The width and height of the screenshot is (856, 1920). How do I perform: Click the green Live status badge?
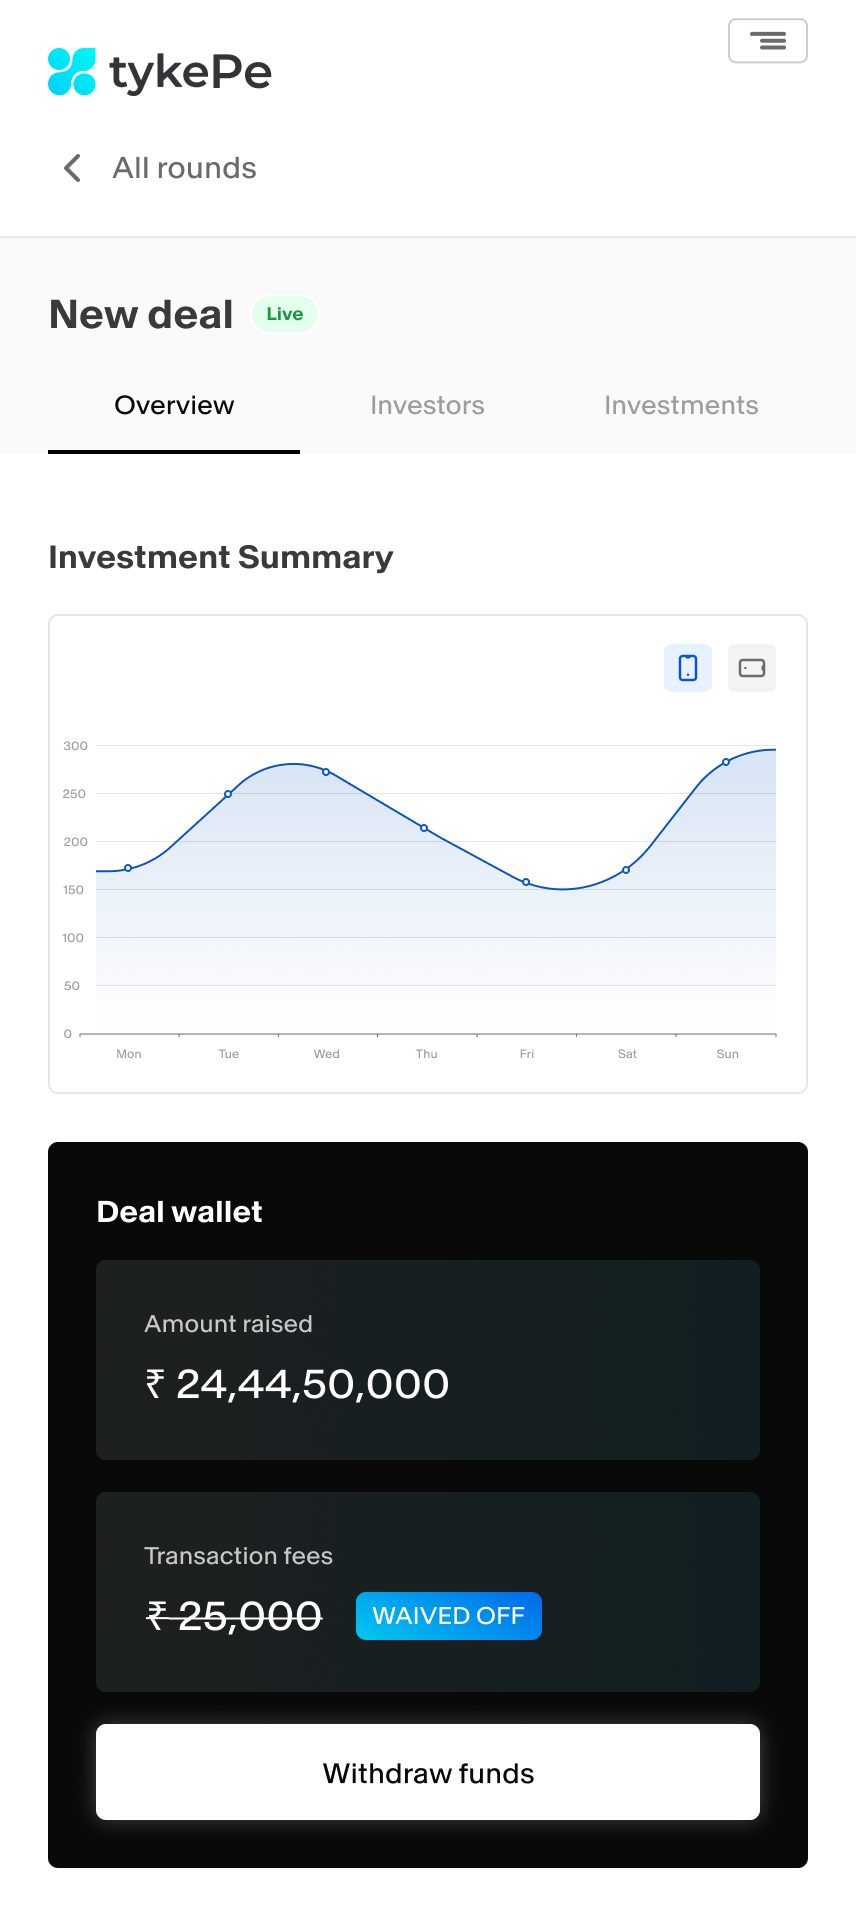[284, 314]
